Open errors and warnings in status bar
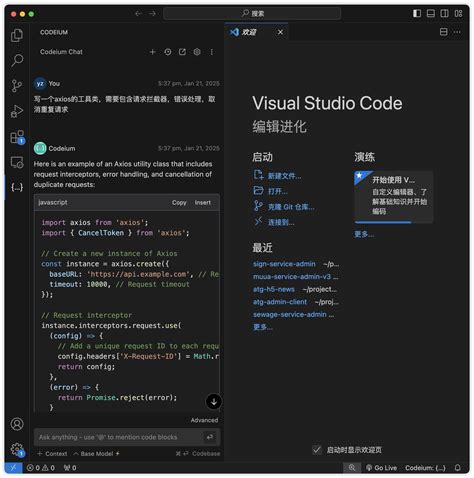The image size is (474, 478). pyautogui.click(x=41, y=468)
